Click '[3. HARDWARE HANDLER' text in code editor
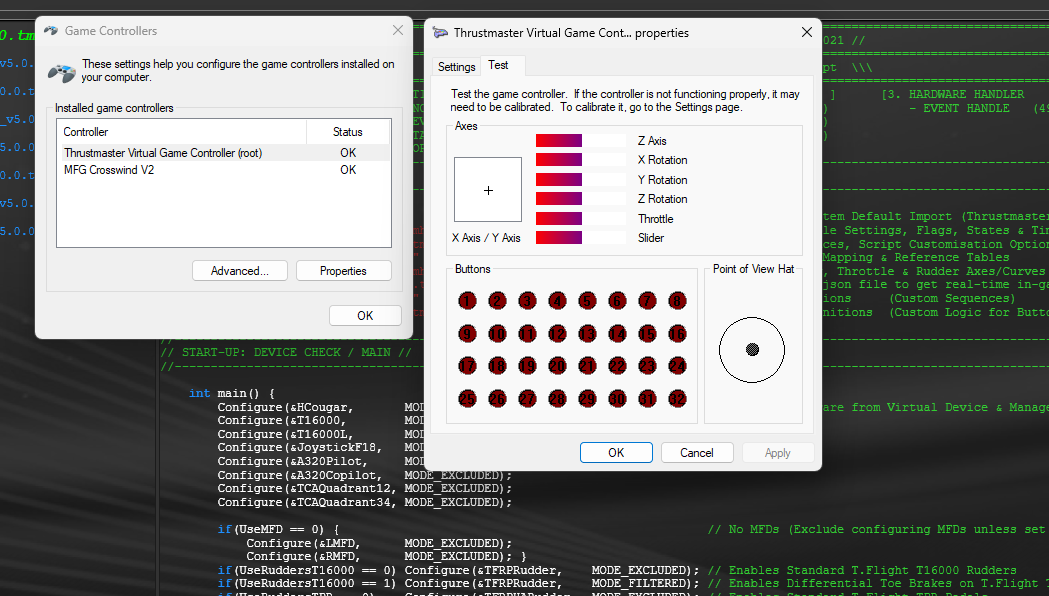 point(953,94)
